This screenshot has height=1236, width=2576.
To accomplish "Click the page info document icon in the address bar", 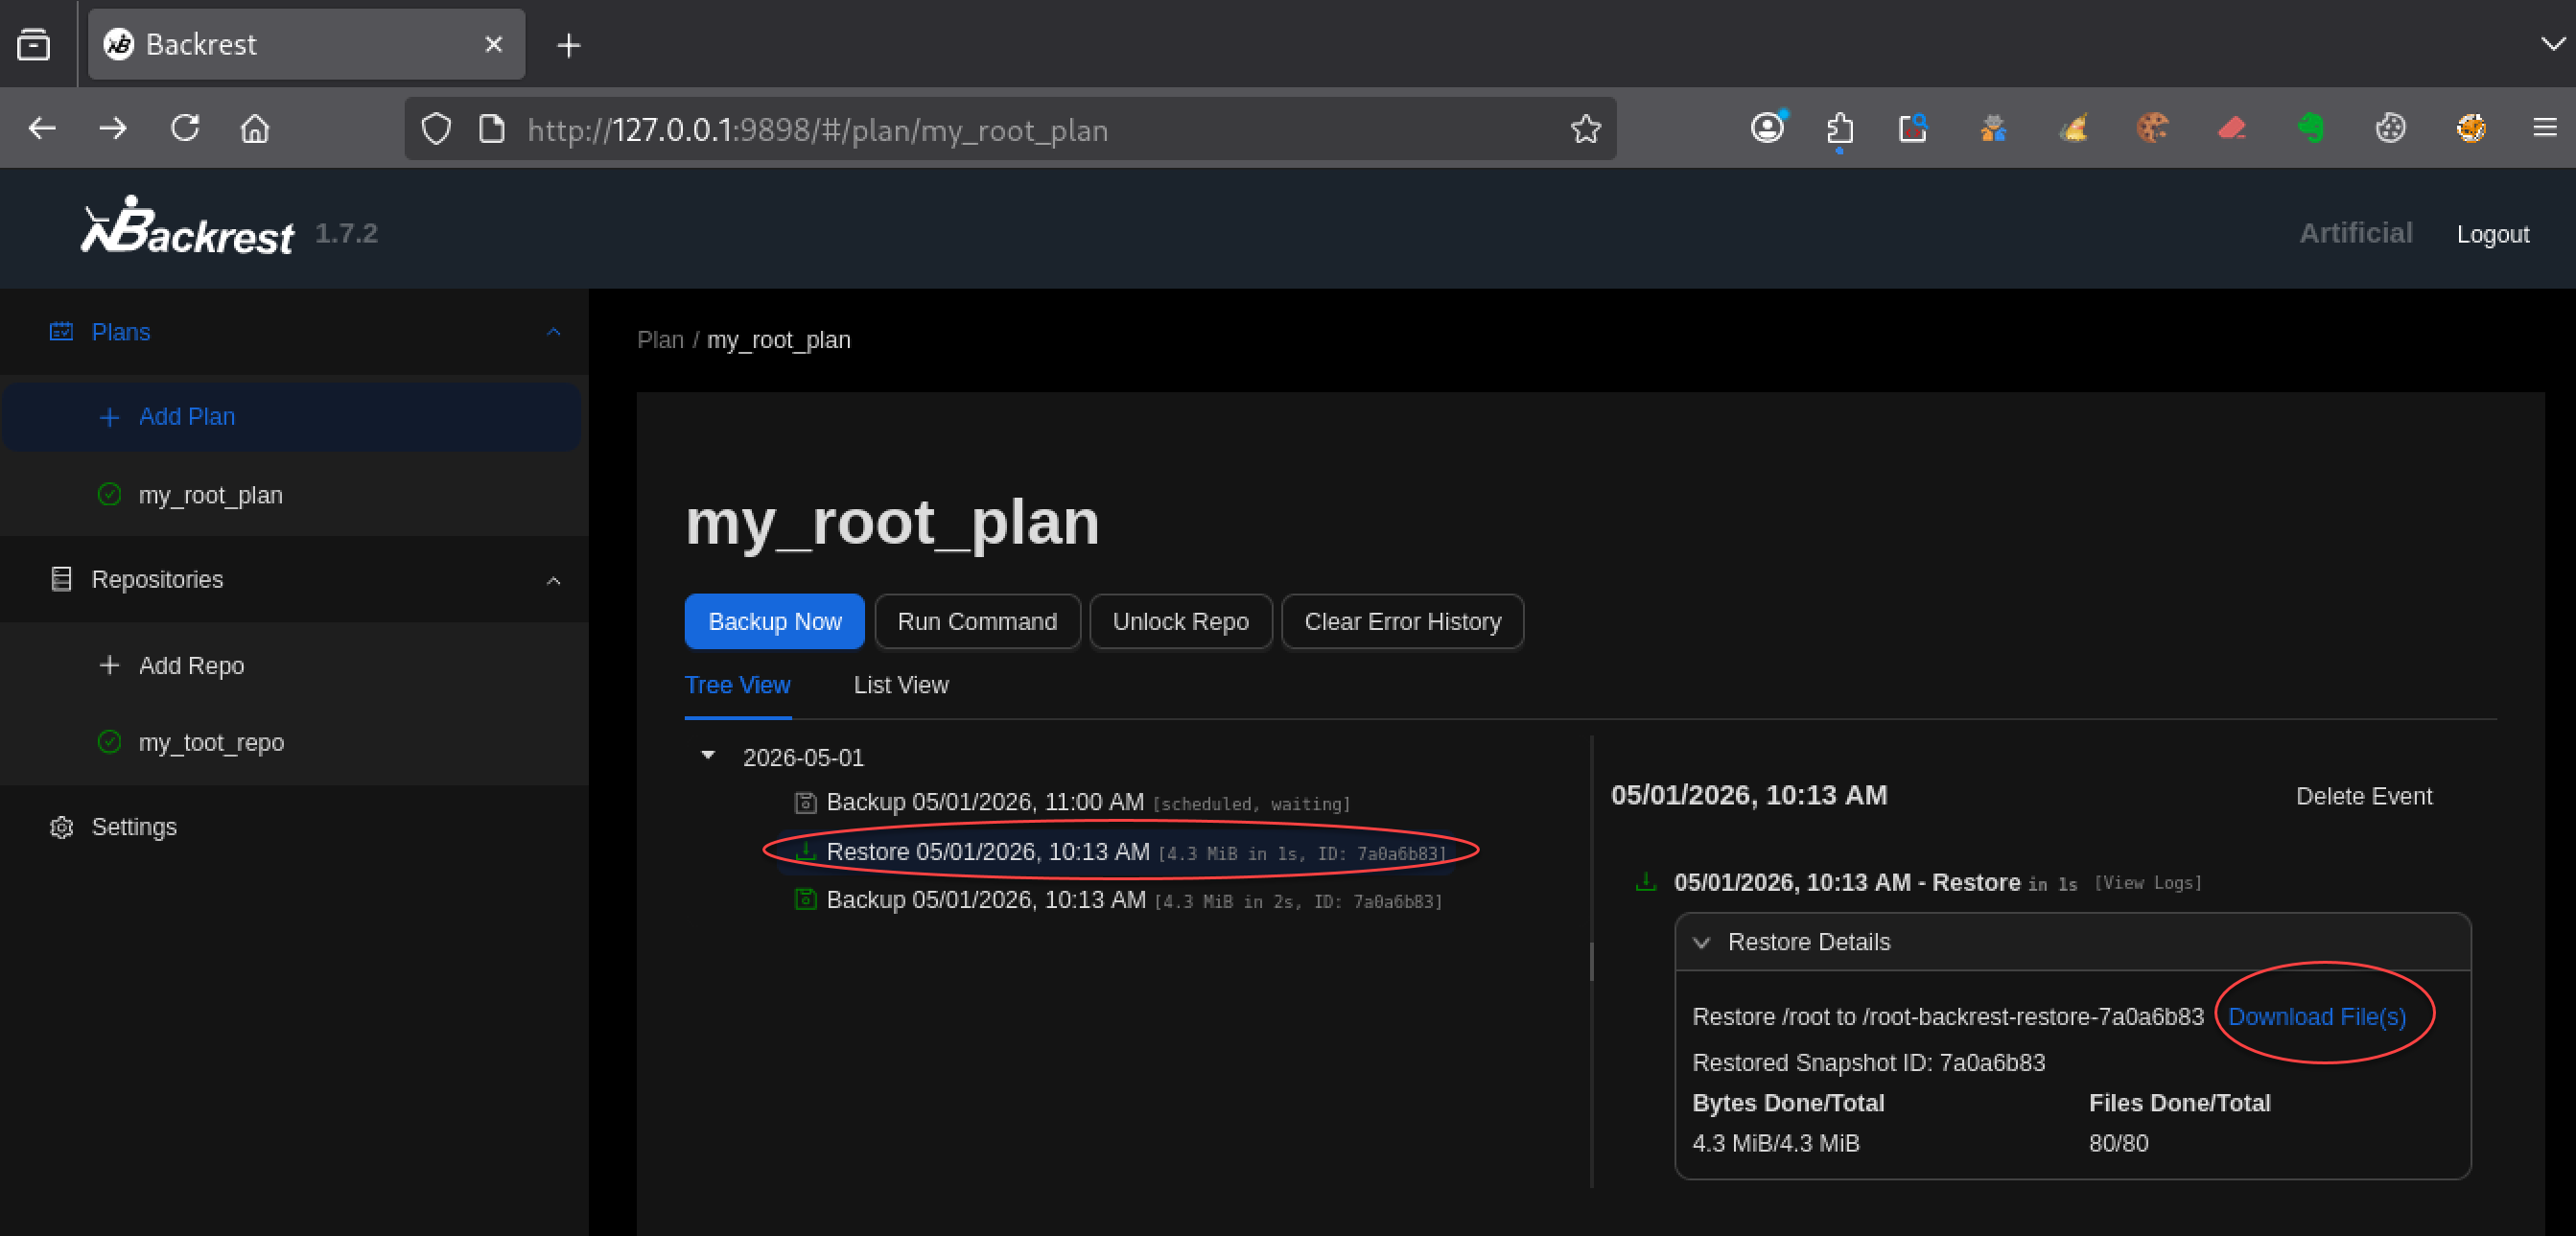I will [x=491, y=129].
